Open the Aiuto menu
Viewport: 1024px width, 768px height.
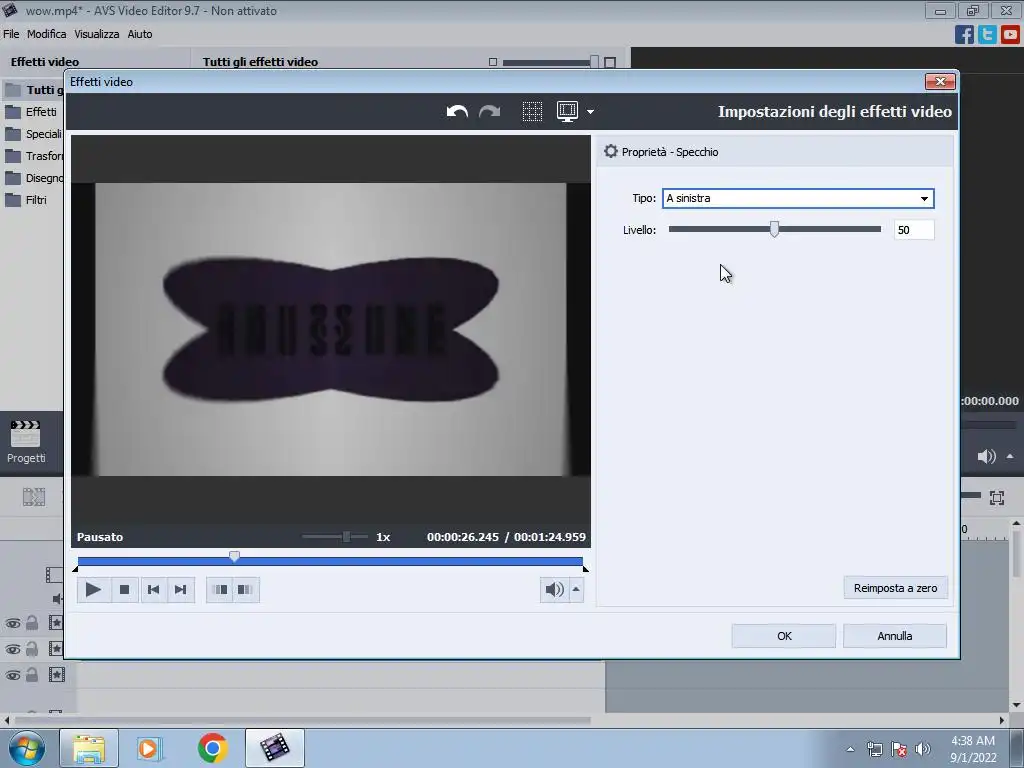coord(140,34)
